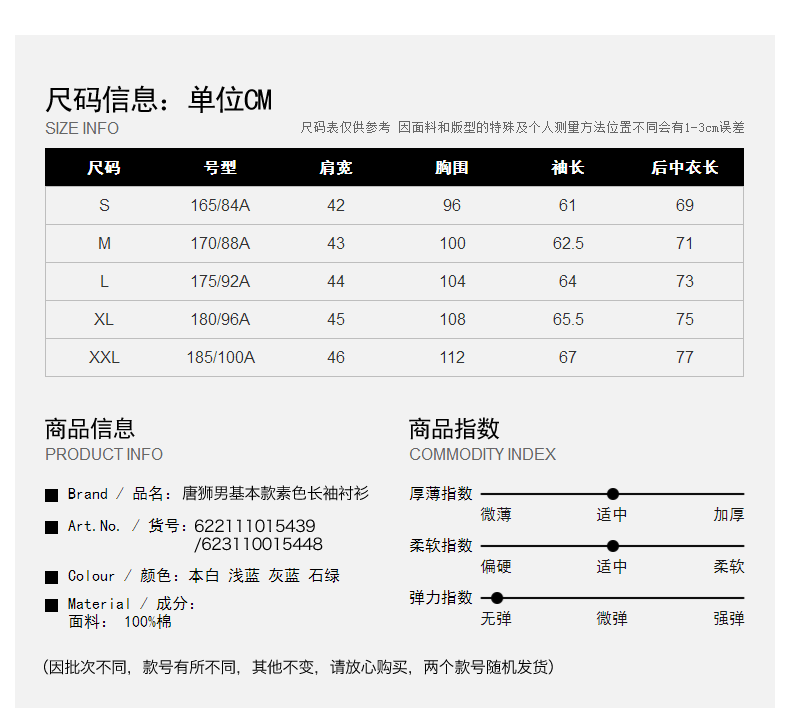Screen dimensions: 790x708
Task: Click the colour option 浅蓝
Action: pyautogui.click(x=244, y=575)
